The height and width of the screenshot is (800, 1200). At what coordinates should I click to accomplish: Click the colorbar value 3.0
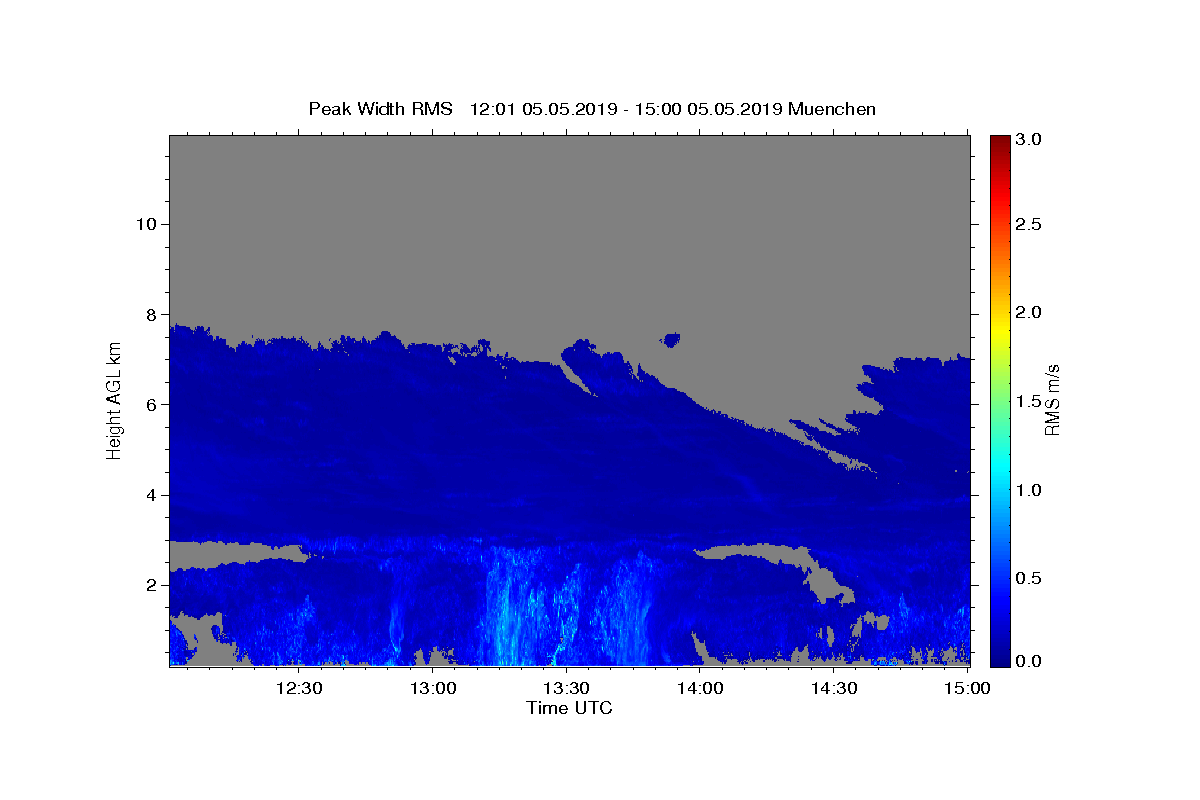click(1030, 139)
